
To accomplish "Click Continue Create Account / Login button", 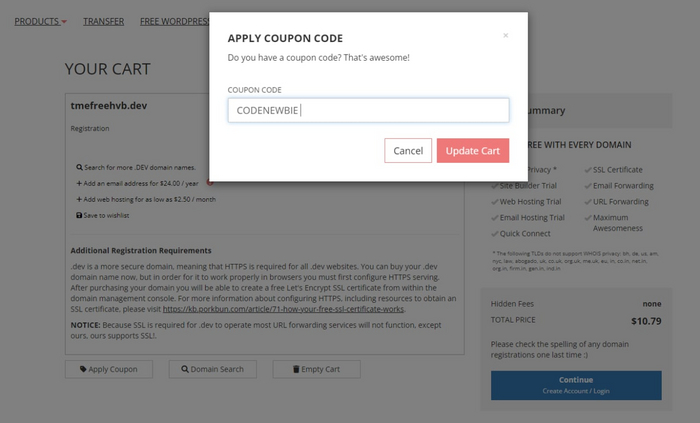I will coord(575,385).
